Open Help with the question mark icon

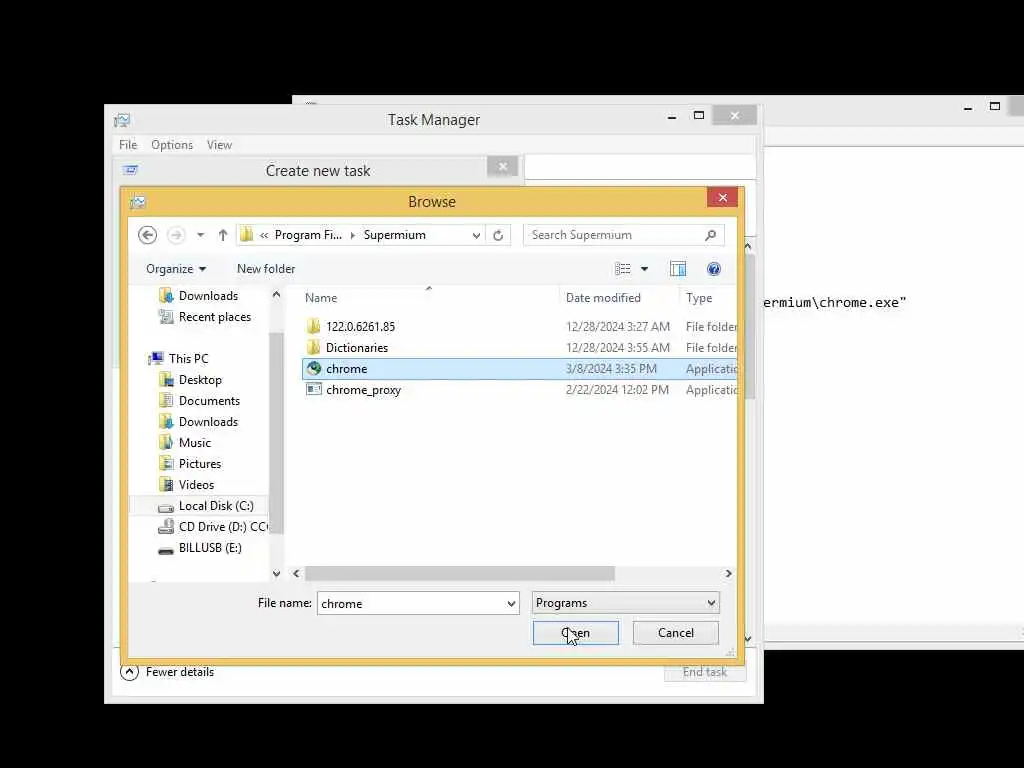714,269
